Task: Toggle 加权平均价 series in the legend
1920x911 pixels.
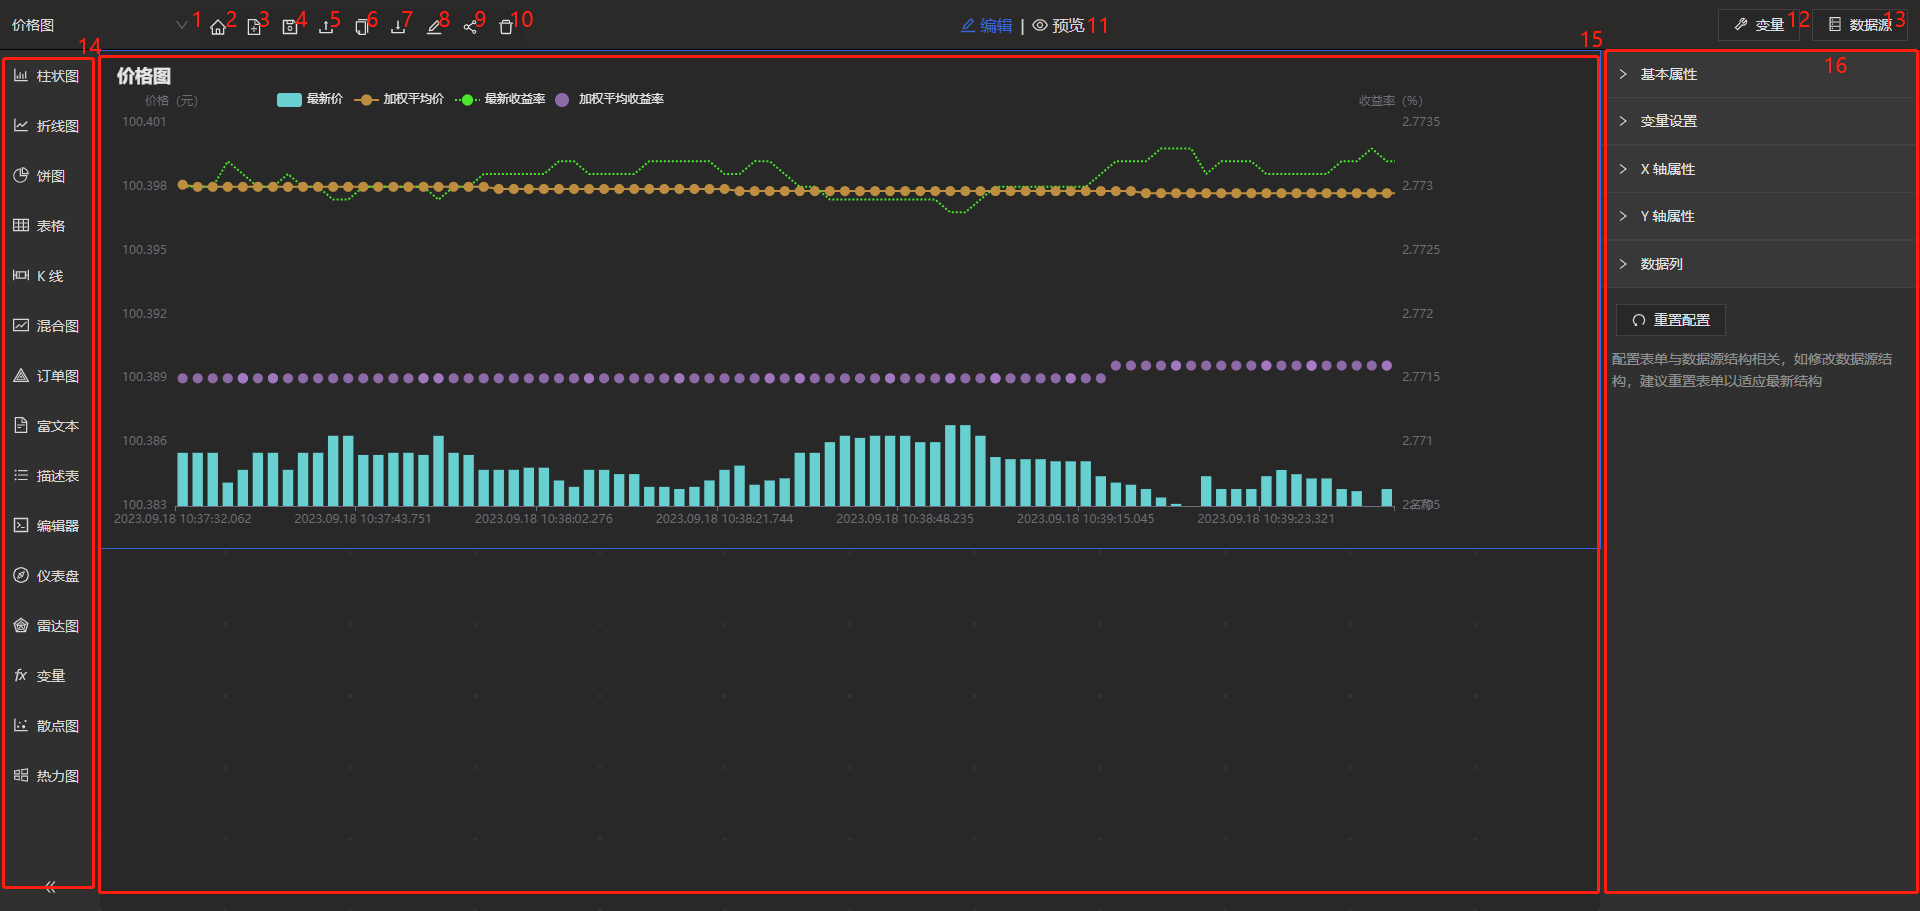Action: tap(399, 99)
